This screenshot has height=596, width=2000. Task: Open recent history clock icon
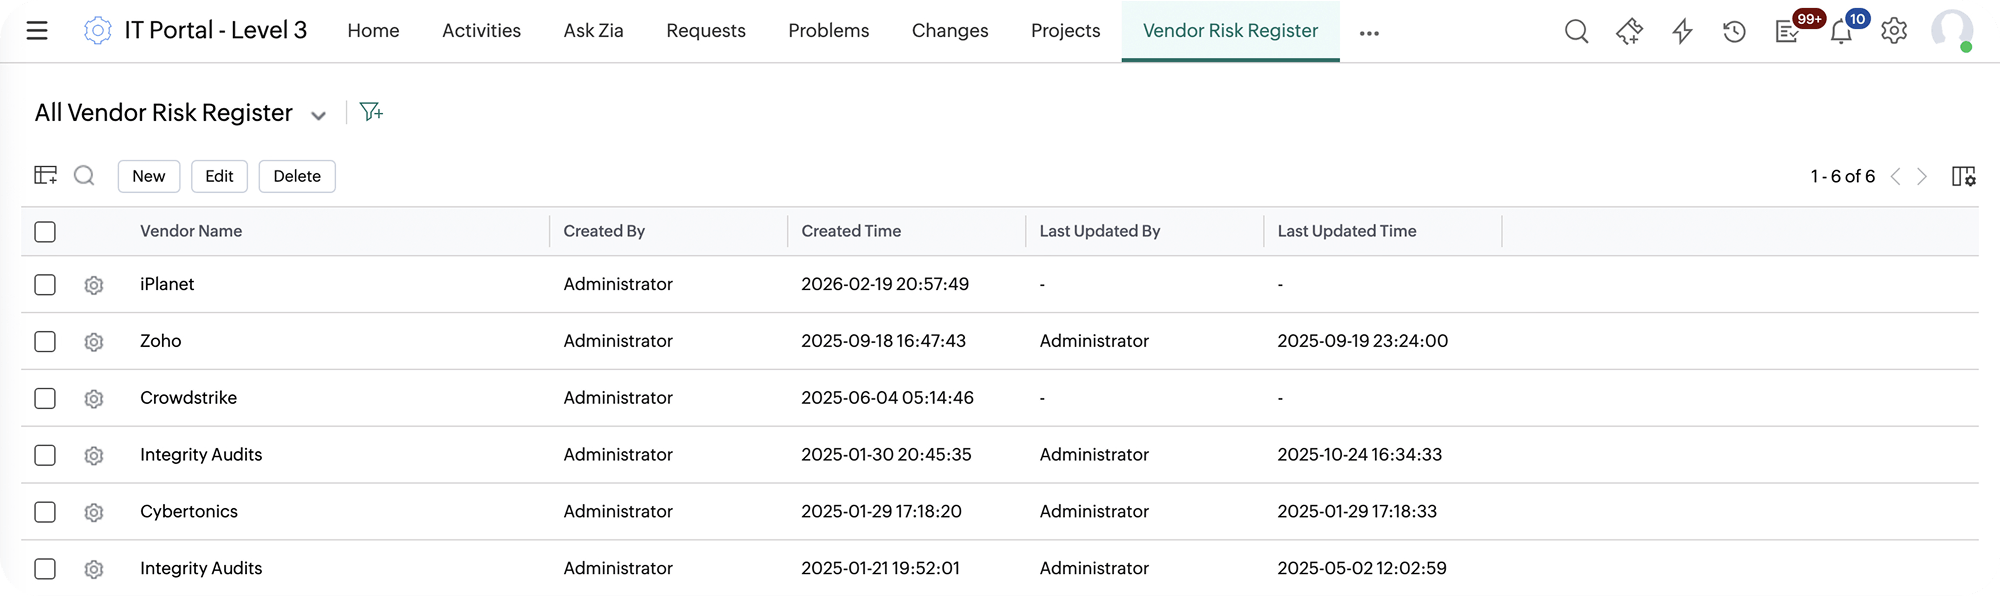tap(1734, 32)
